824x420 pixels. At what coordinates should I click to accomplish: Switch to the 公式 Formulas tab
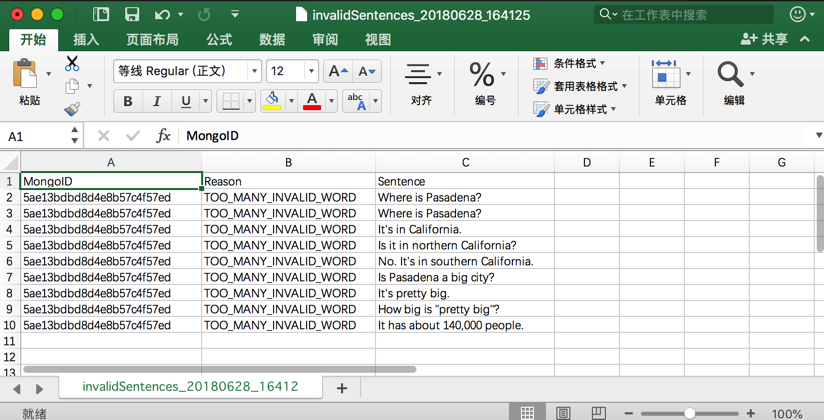coord(219,39)
